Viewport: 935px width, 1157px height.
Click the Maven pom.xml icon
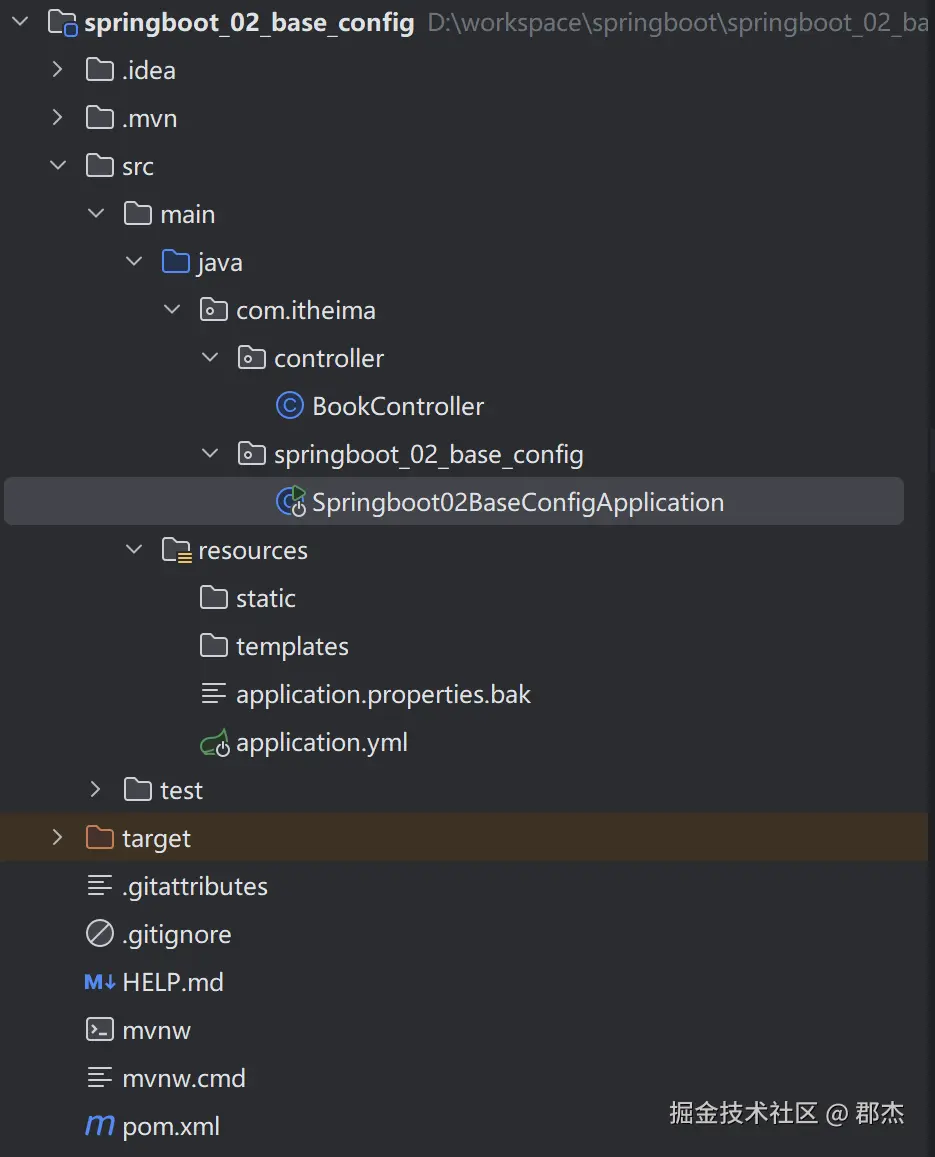(x=100, y=1126)
